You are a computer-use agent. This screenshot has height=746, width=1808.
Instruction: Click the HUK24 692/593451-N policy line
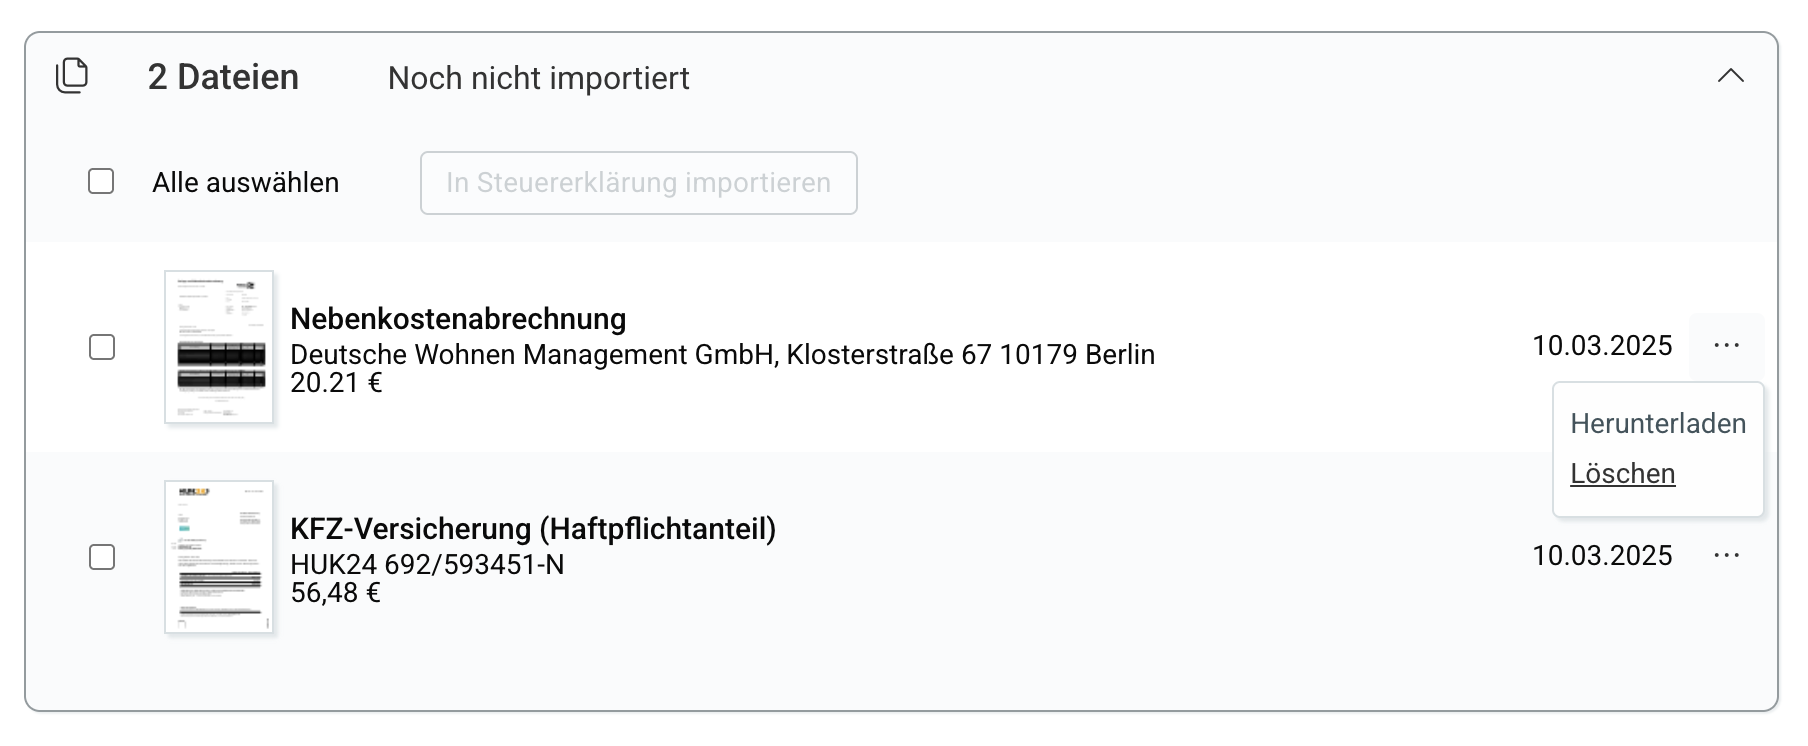point(427,565)
